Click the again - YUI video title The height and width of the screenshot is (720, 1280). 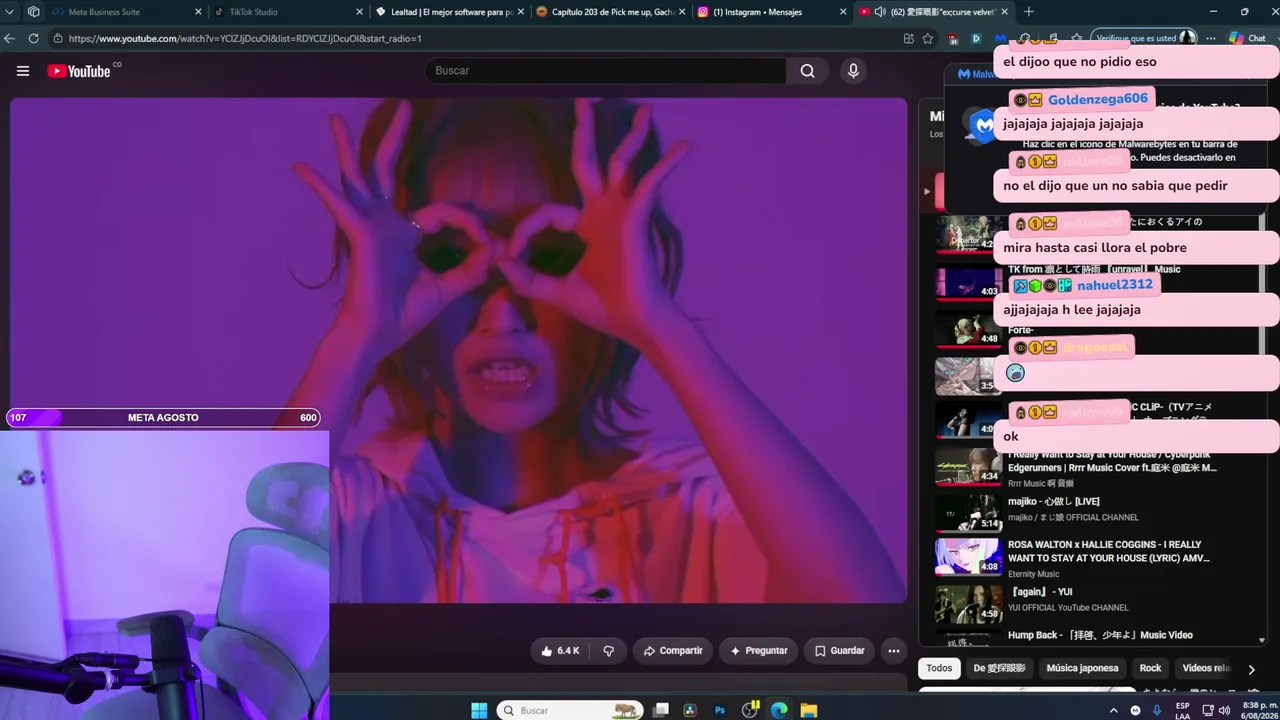click(x=1042, y=592)
